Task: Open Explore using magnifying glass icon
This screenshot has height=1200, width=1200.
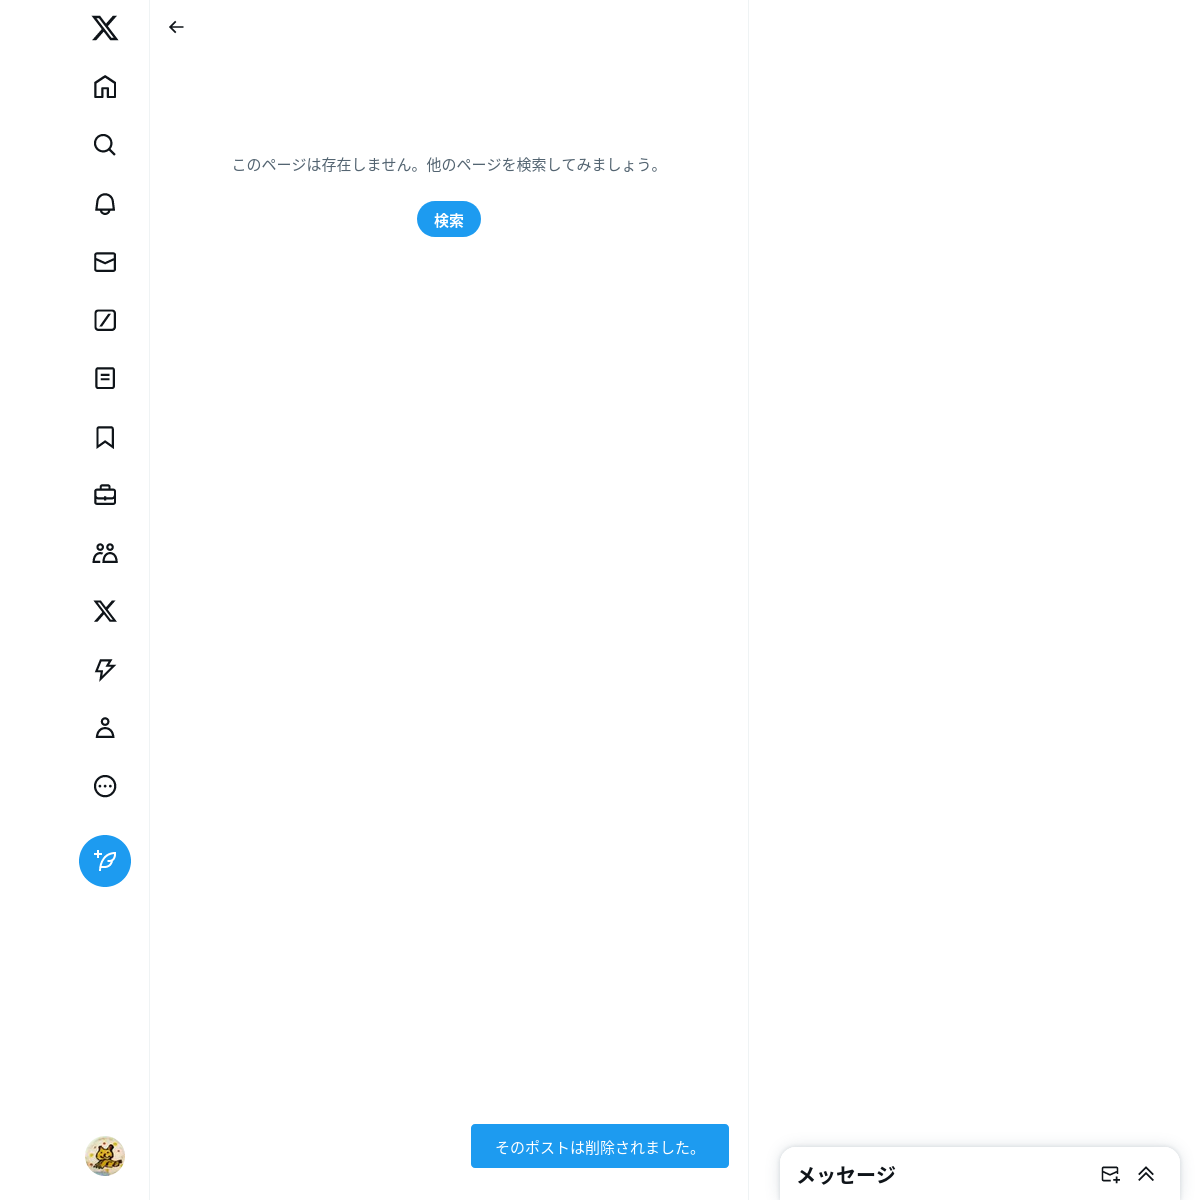Action: (x=105, y=145)
